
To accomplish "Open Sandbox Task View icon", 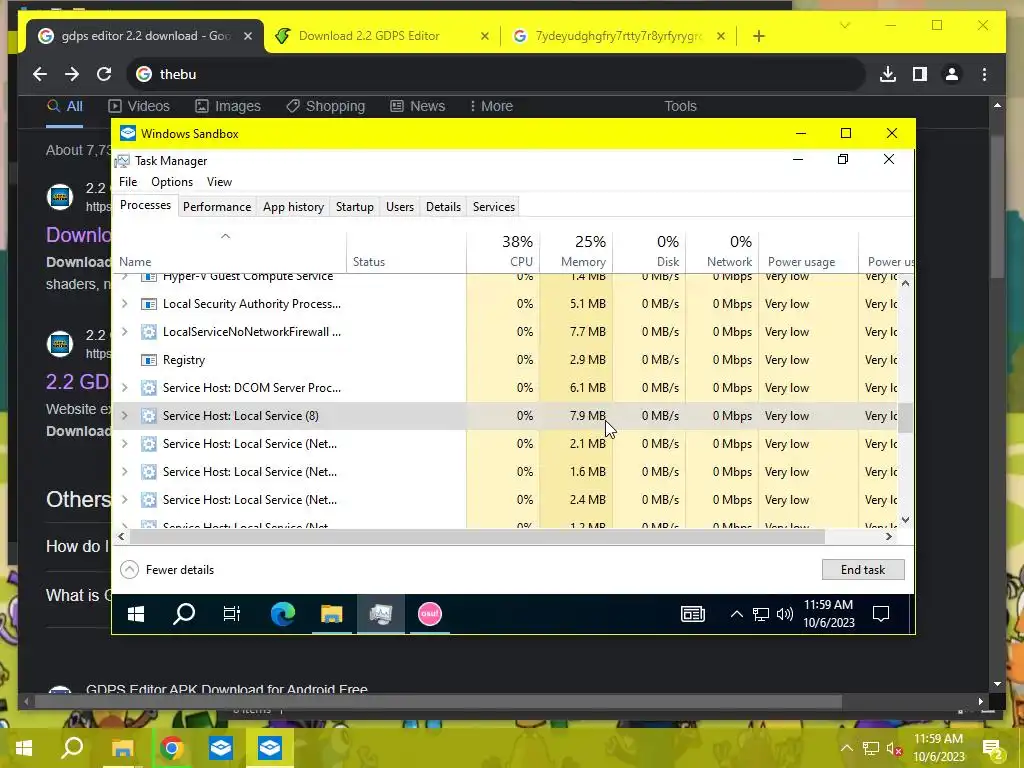I will pos(232,614).
